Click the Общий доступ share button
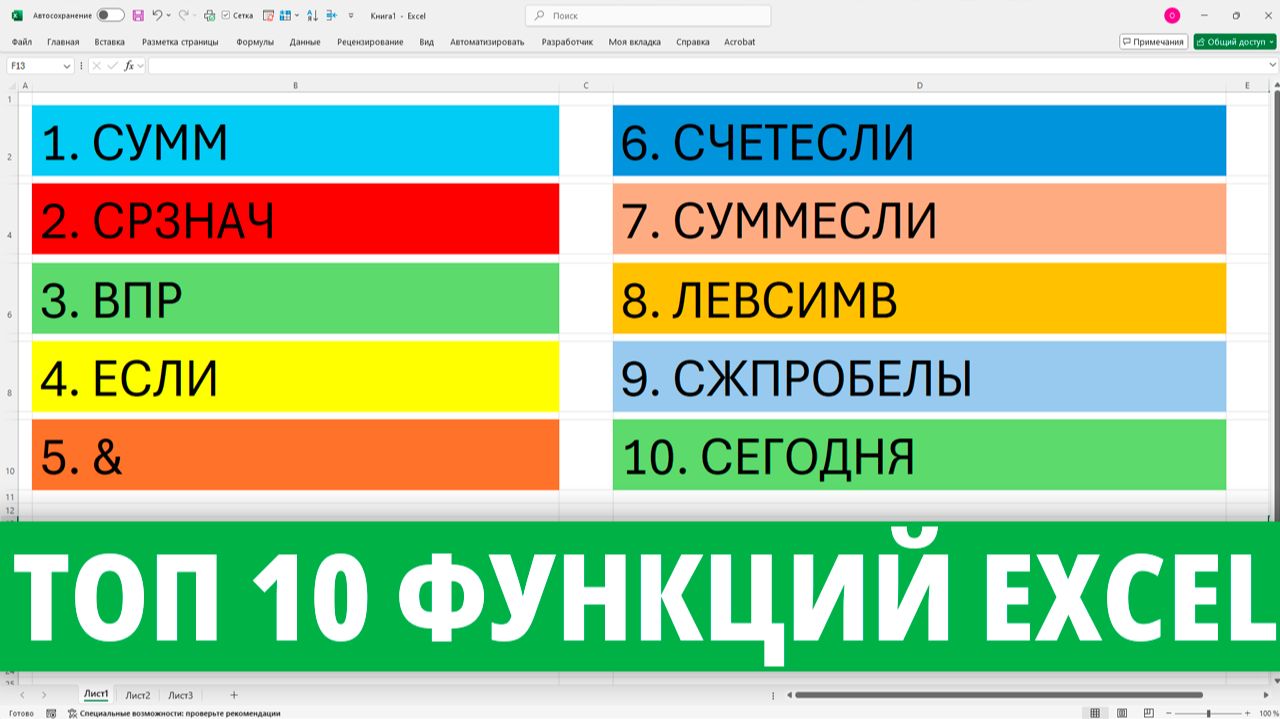The height and width of the screenshot is (719, 1280). pyautogui.click(x=1234, y=42)
